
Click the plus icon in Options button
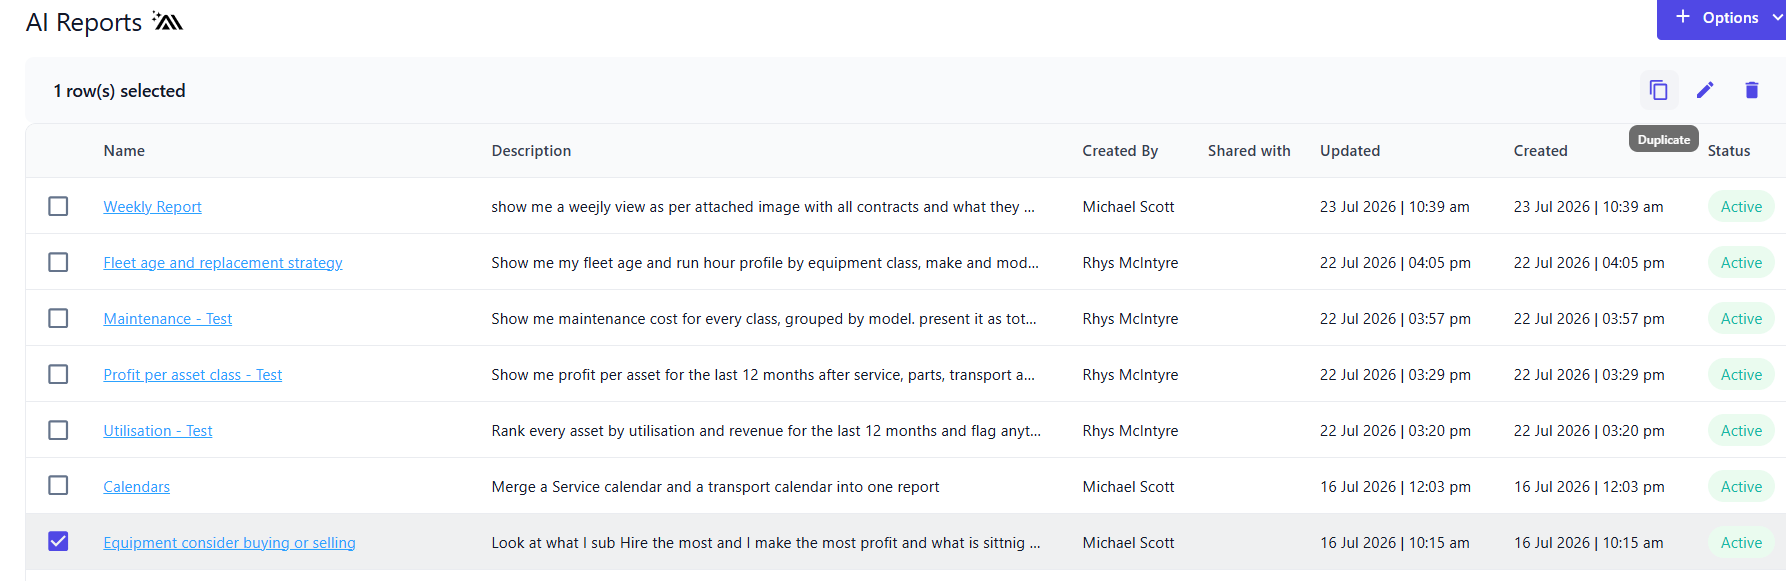tap(1683, 17)
